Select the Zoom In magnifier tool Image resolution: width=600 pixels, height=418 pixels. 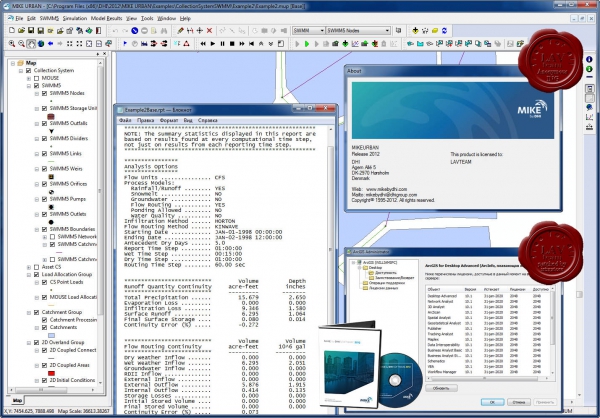[x=12, y=44]
